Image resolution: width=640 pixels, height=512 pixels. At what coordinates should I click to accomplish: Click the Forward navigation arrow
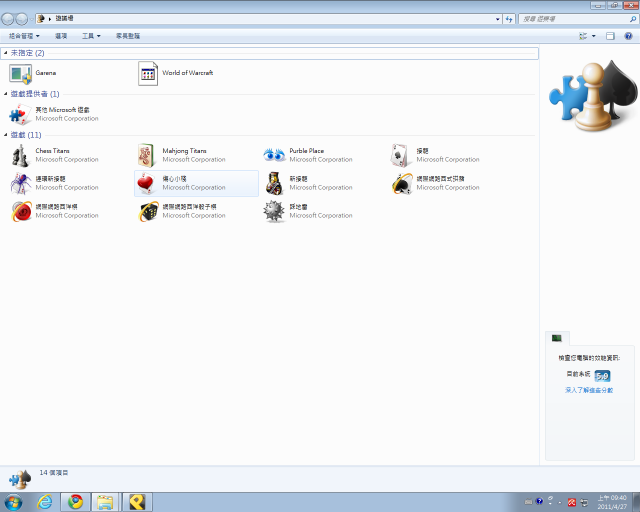click(x=22, y=19)
